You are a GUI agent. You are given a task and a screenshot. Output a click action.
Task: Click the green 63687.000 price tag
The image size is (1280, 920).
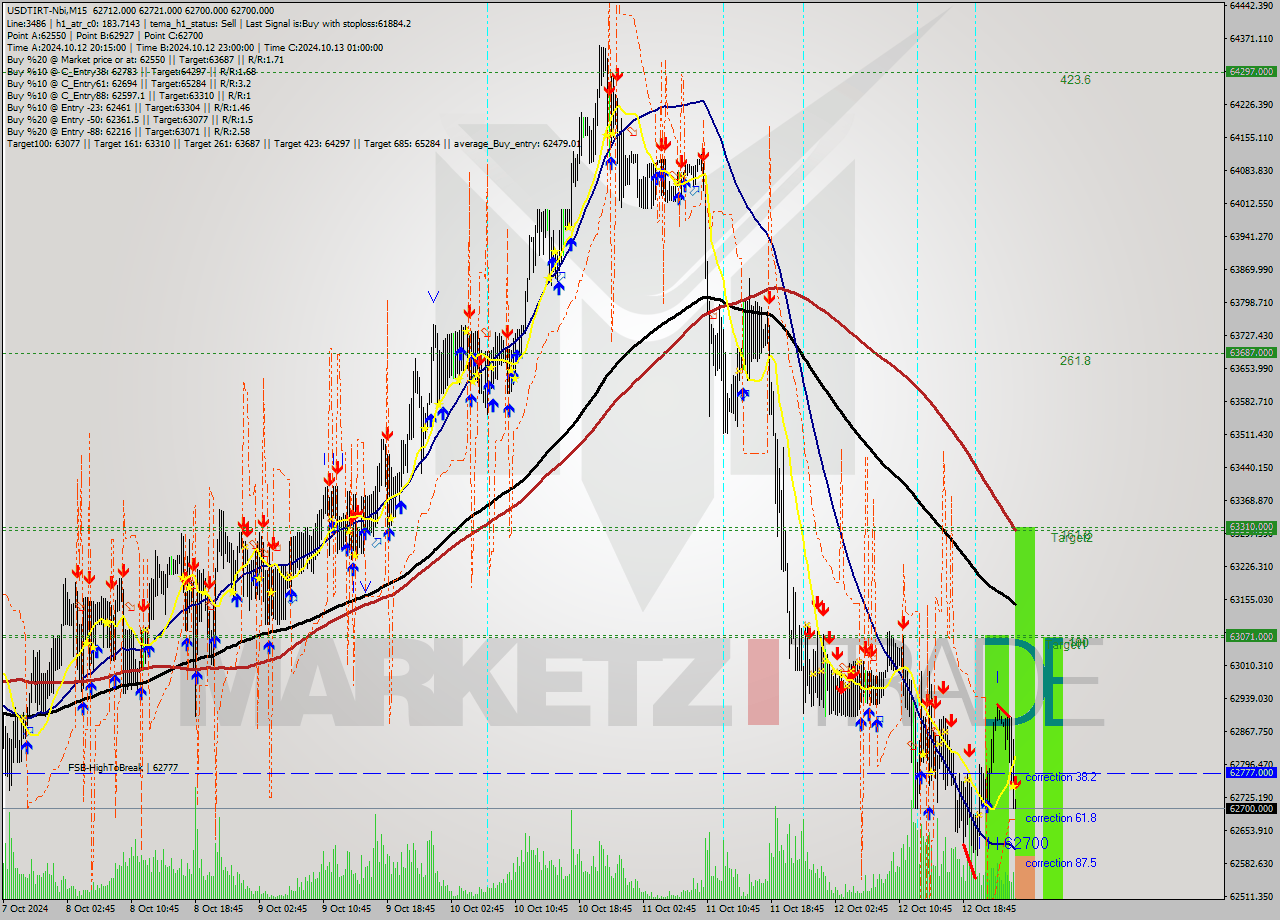tap(1250, 353)
